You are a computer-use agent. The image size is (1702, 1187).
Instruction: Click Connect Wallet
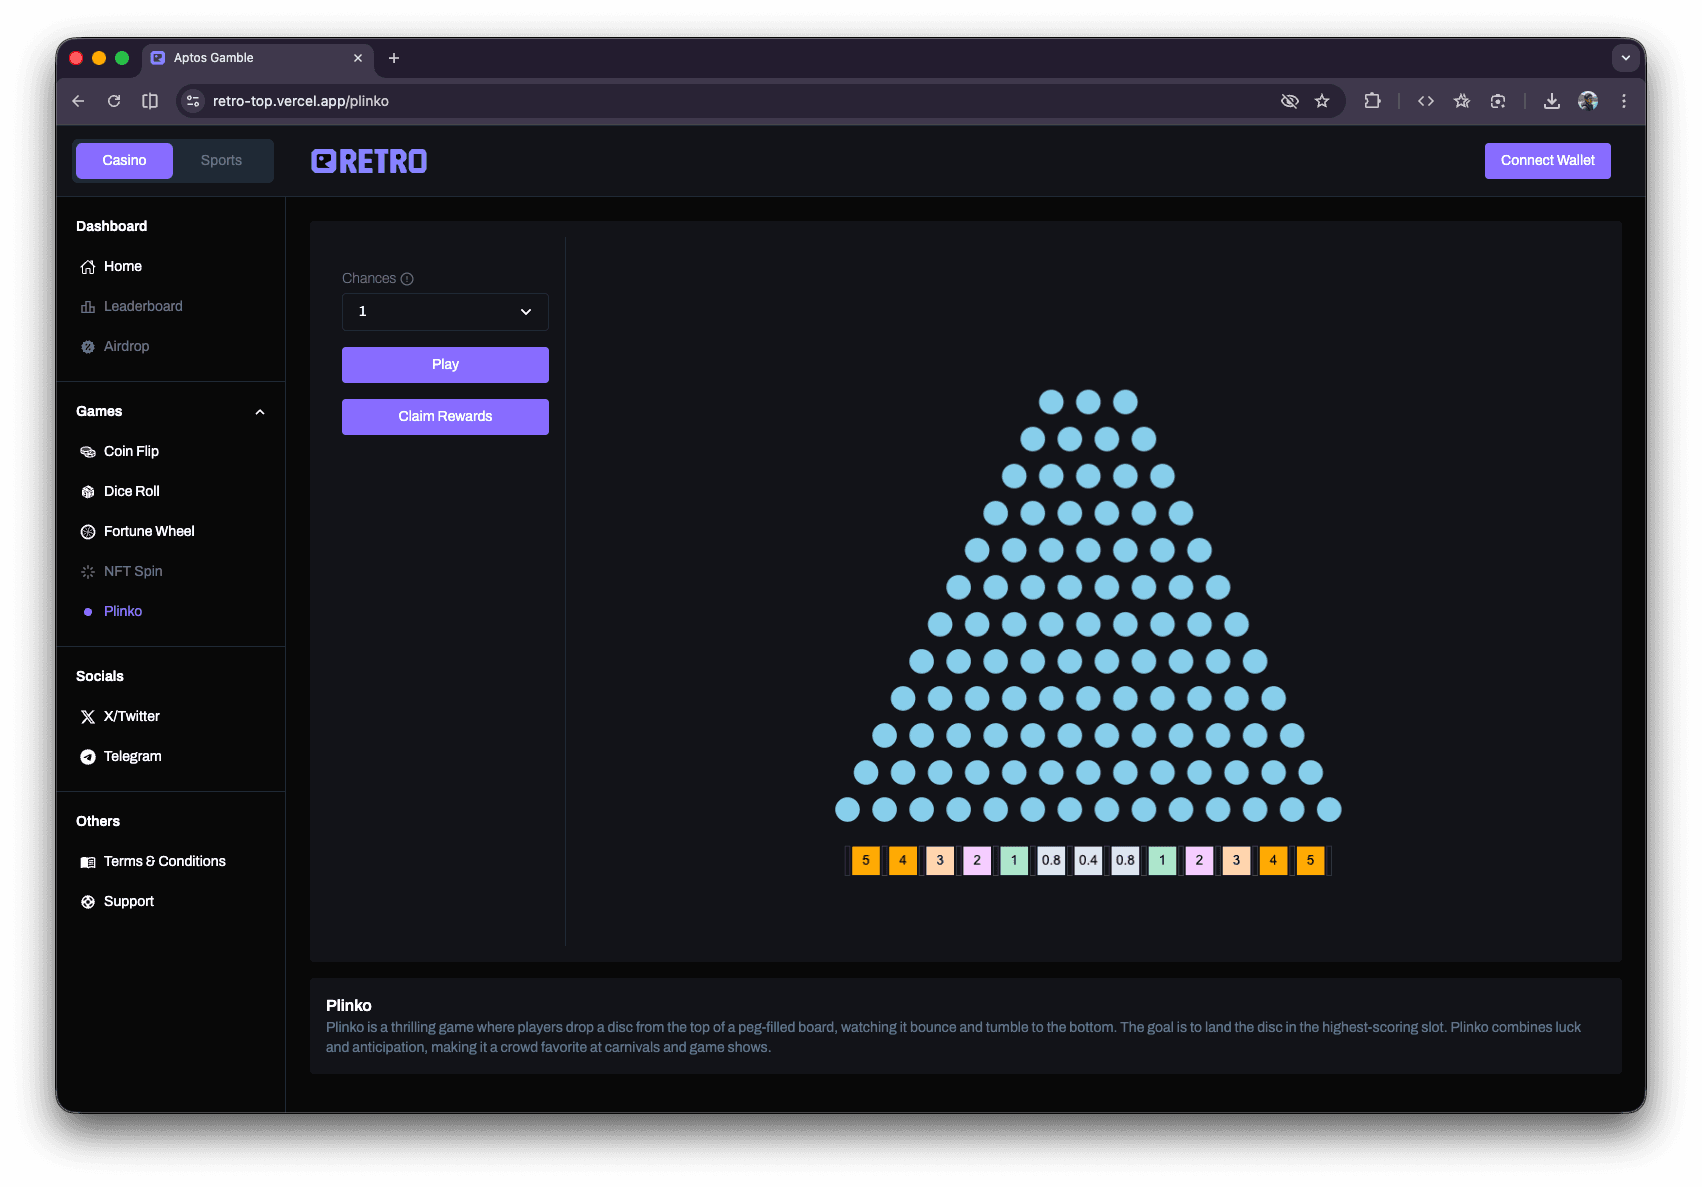[x=1547, y=160]
